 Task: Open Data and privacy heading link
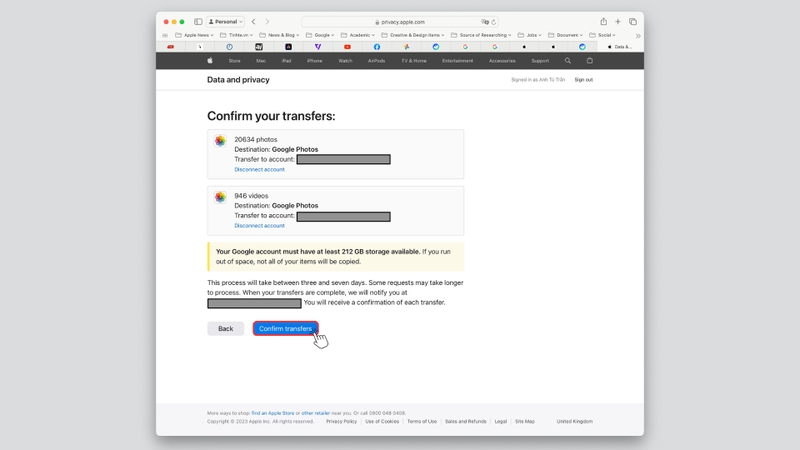click(x=238, y=80)
